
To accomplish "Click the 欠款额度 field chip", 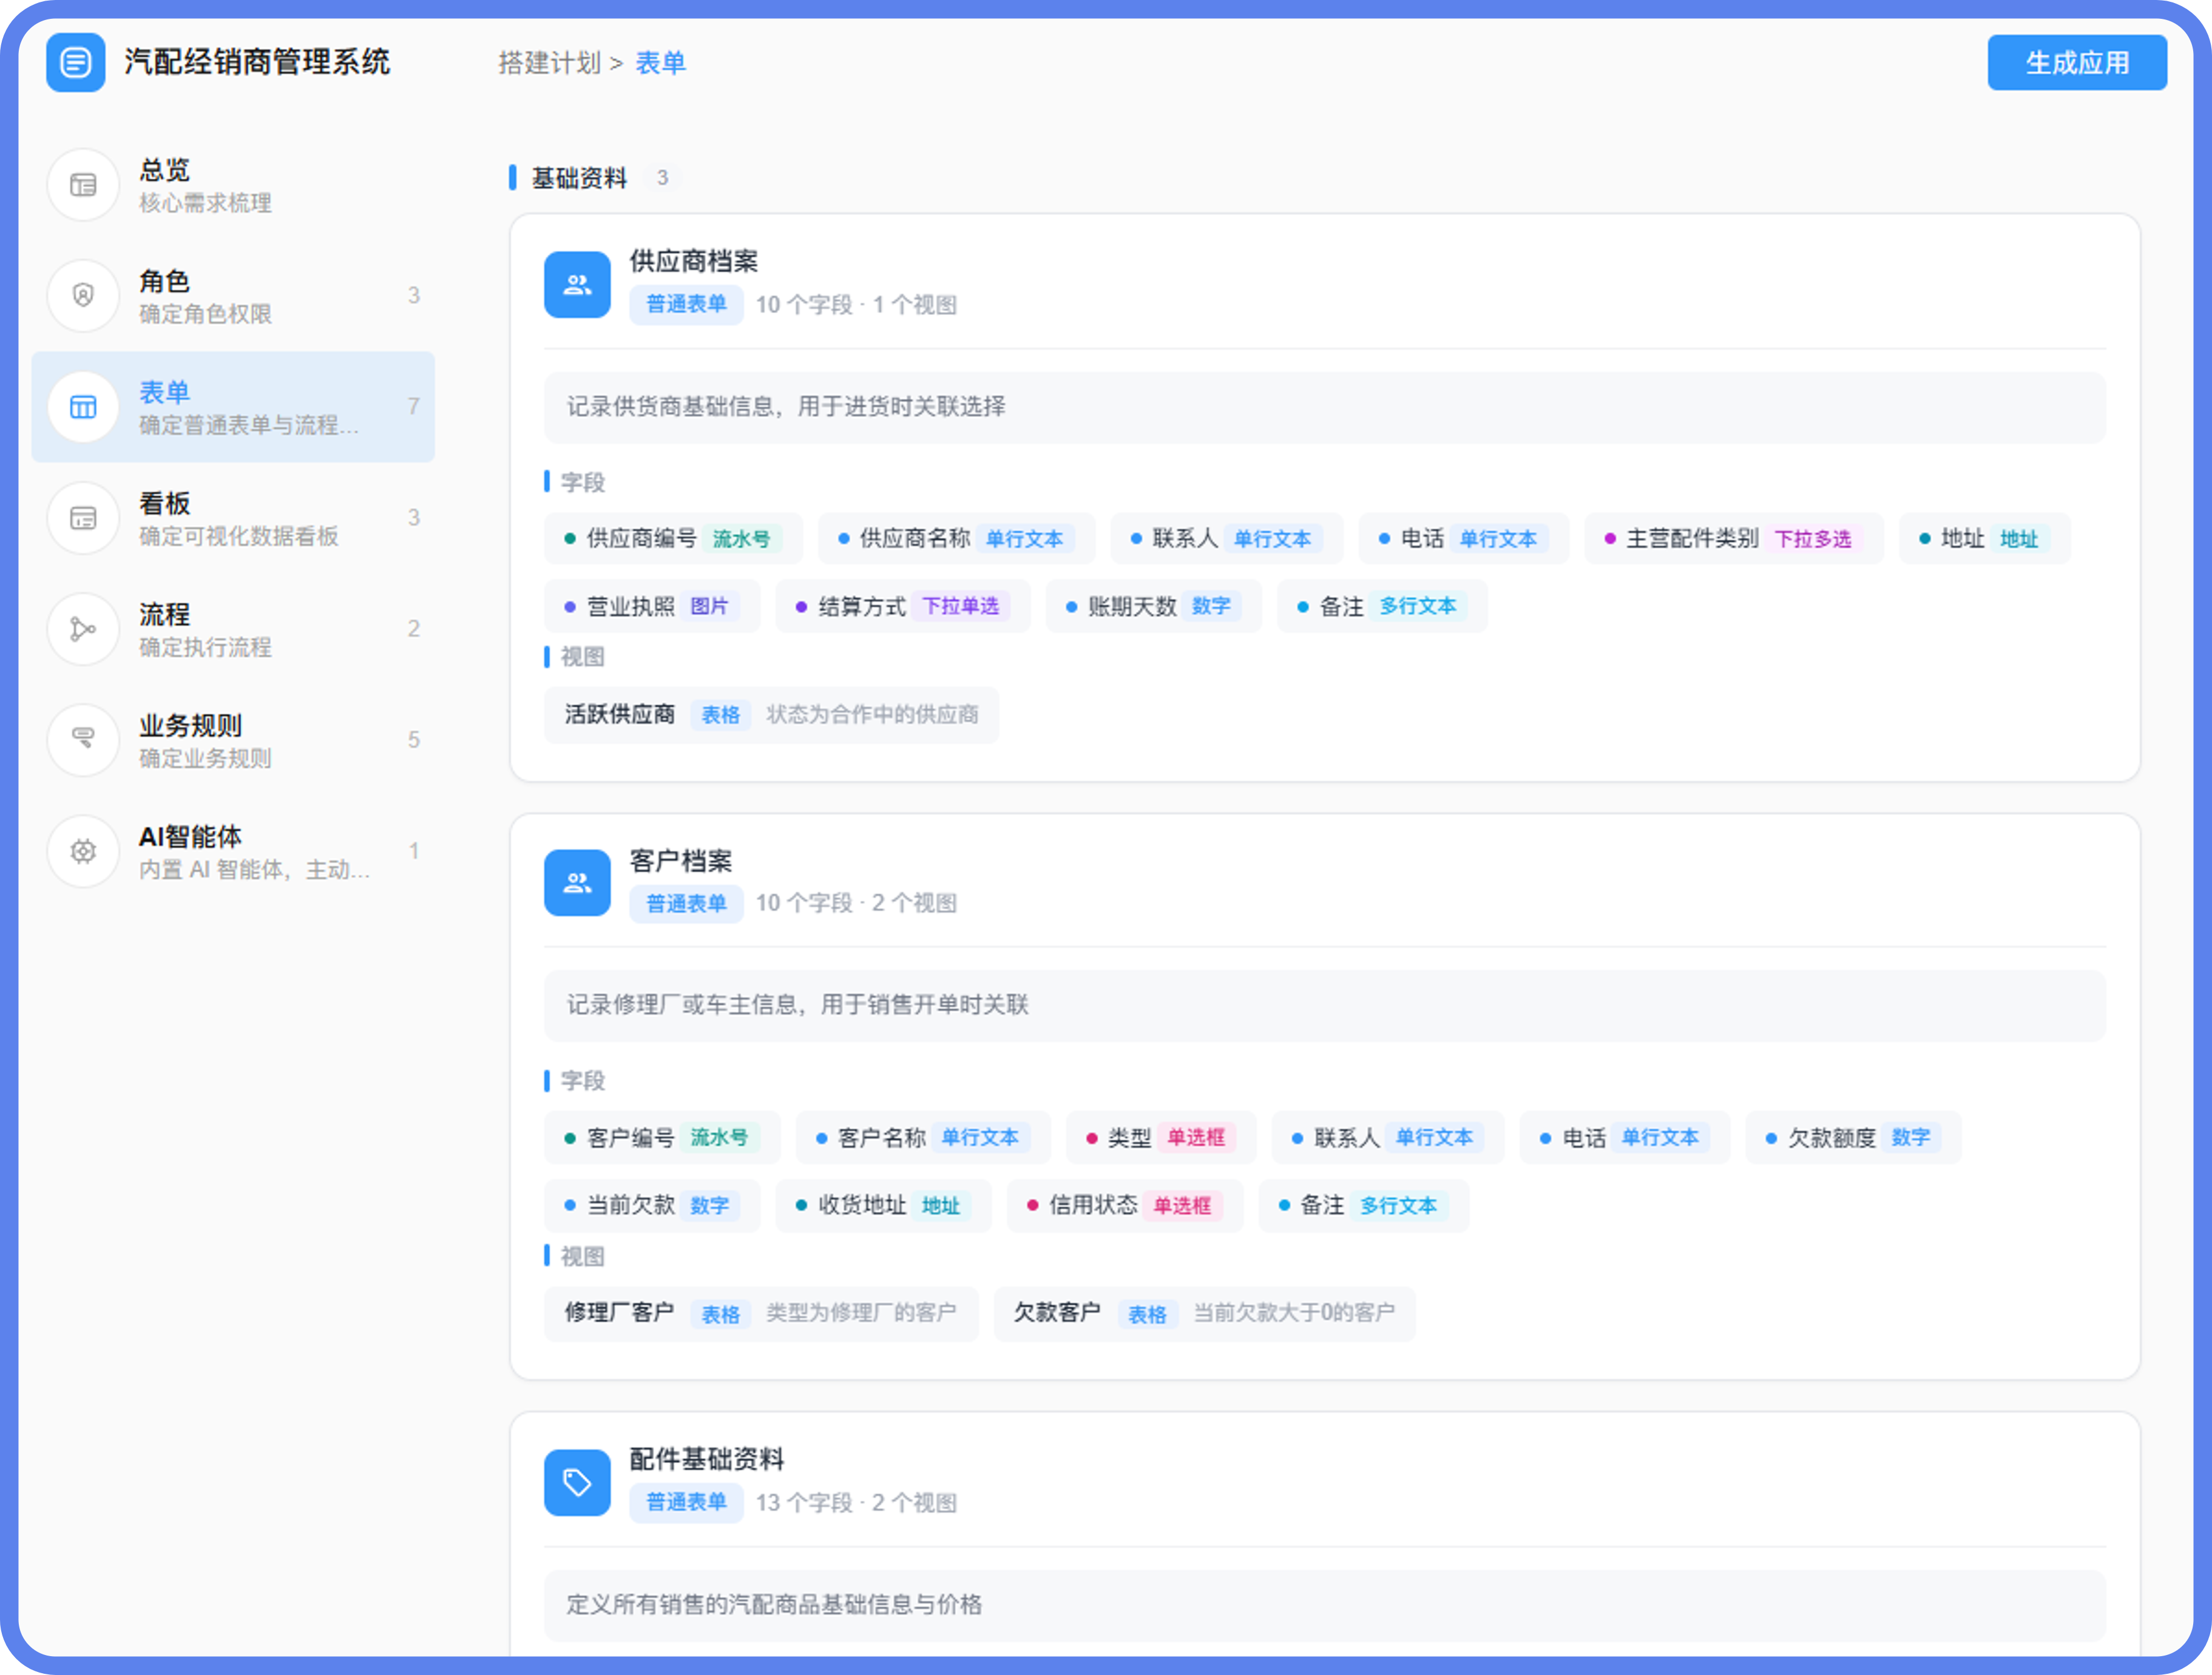I will point(1852,1138).
